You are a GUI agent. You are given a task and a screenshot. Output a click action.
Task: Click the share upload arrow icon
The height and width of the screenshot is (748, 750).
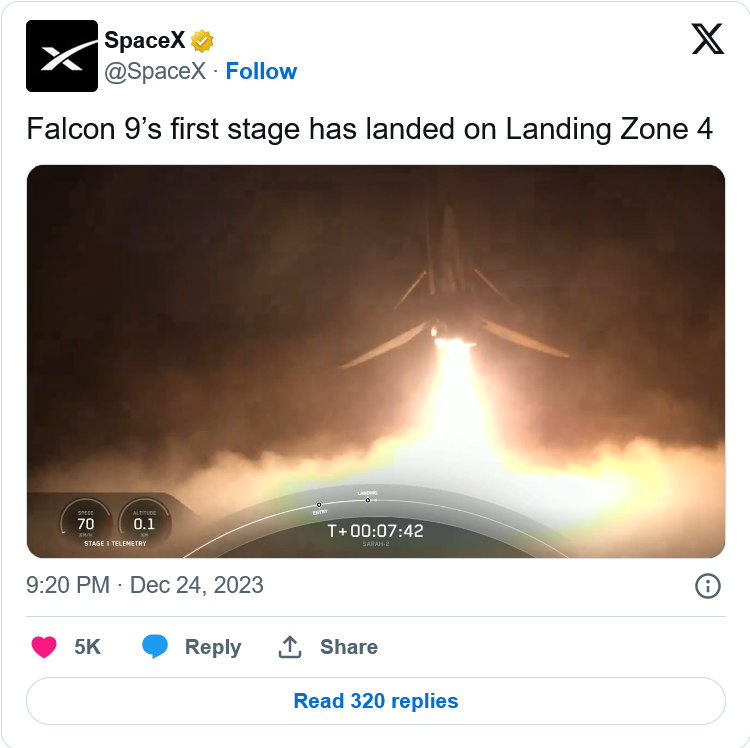click(290, 647)
